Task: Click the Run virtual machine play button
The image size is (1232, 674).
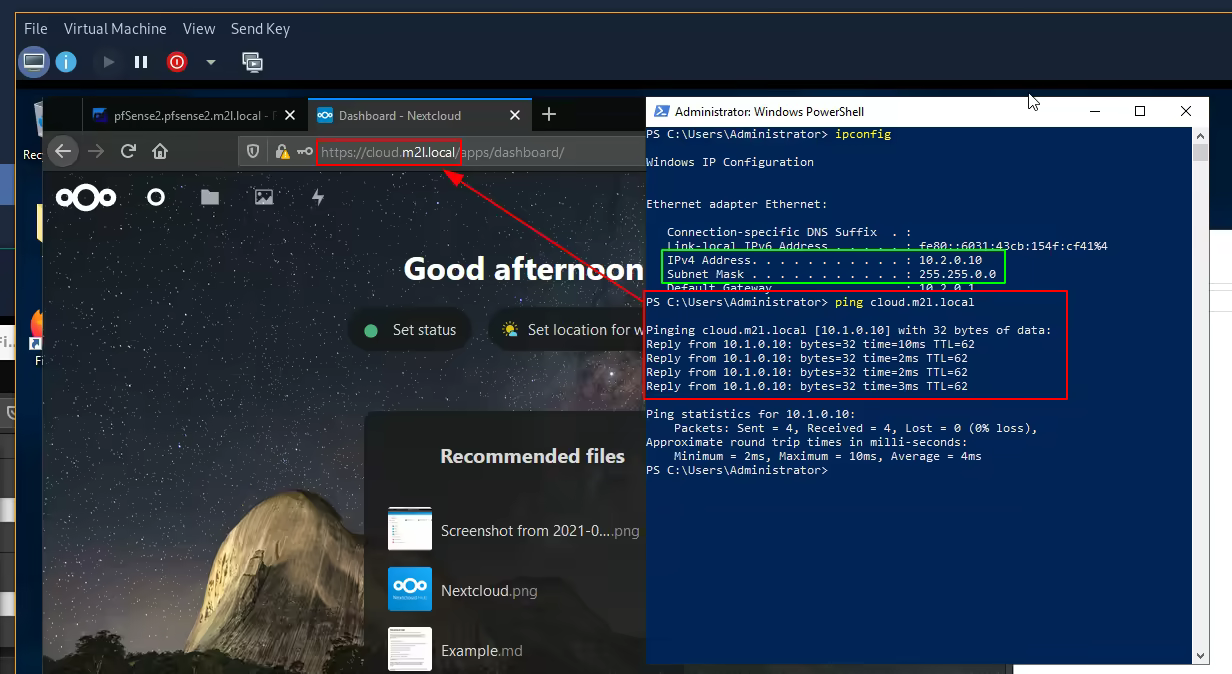Action: pos(108,62)
